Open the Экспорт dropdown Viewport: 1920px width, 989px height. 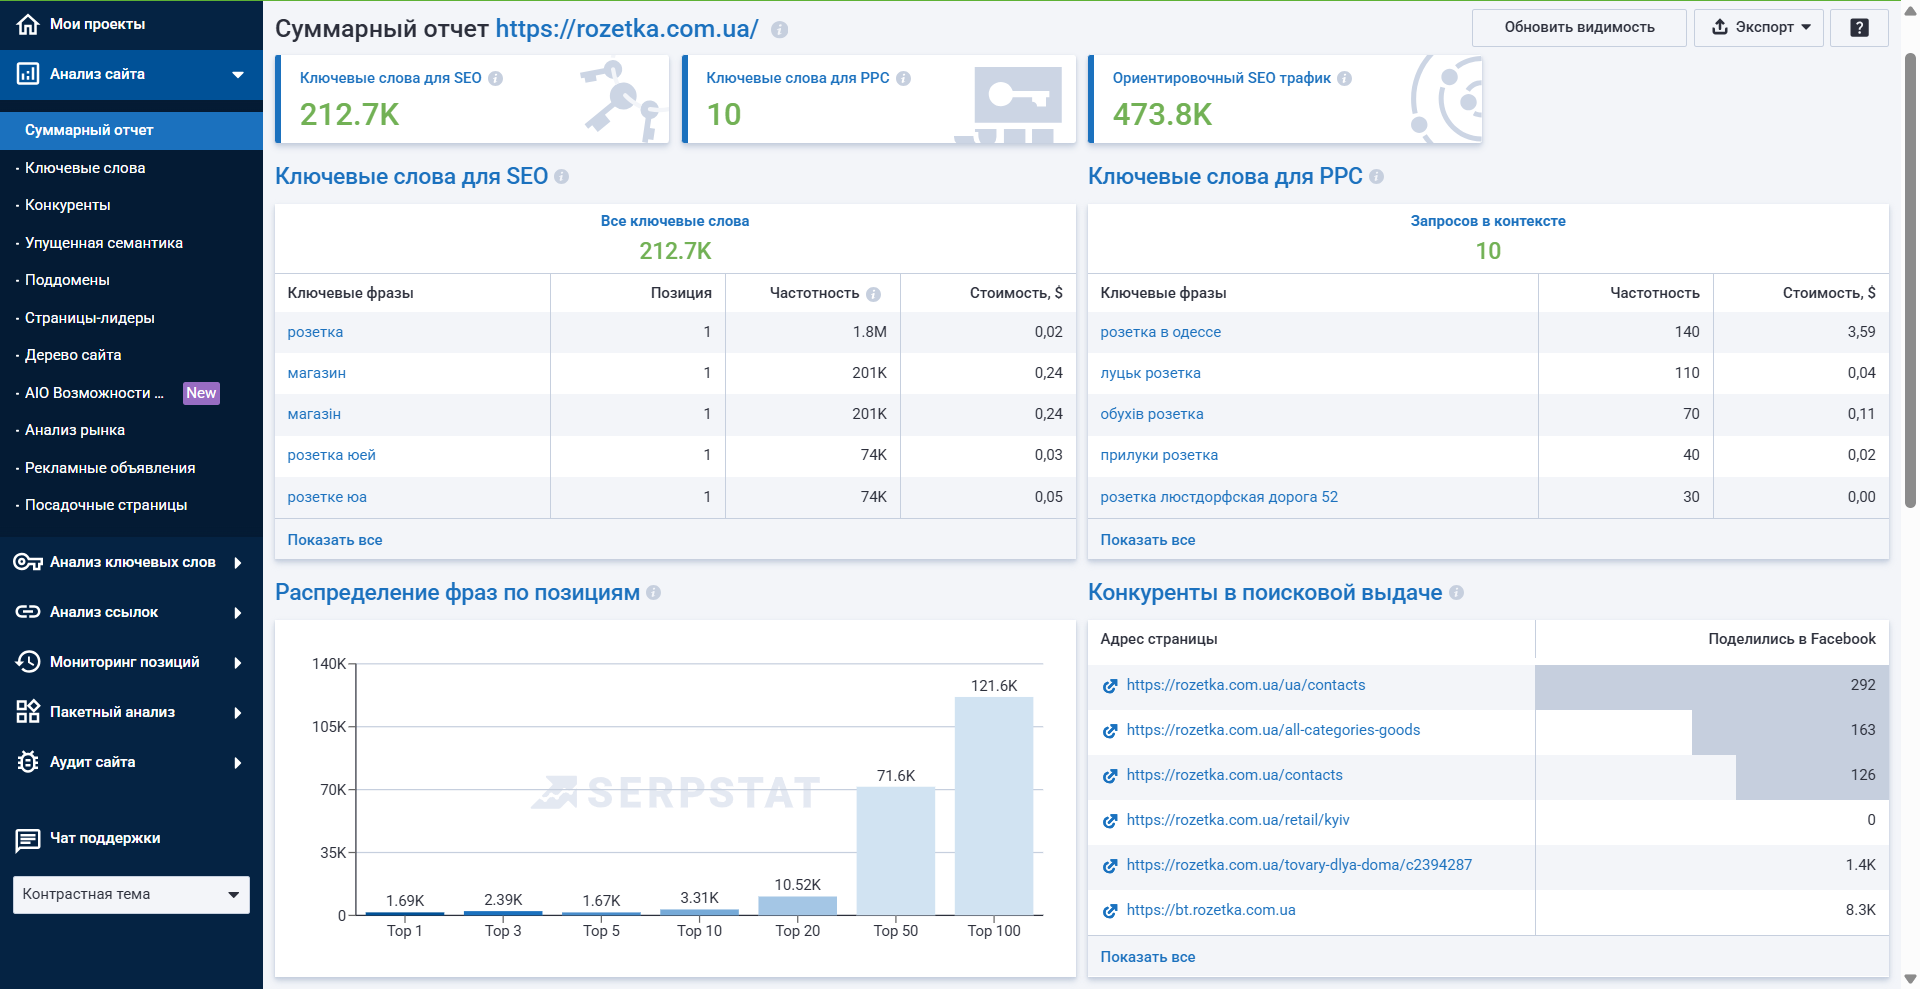click(x=1759, y=28)
